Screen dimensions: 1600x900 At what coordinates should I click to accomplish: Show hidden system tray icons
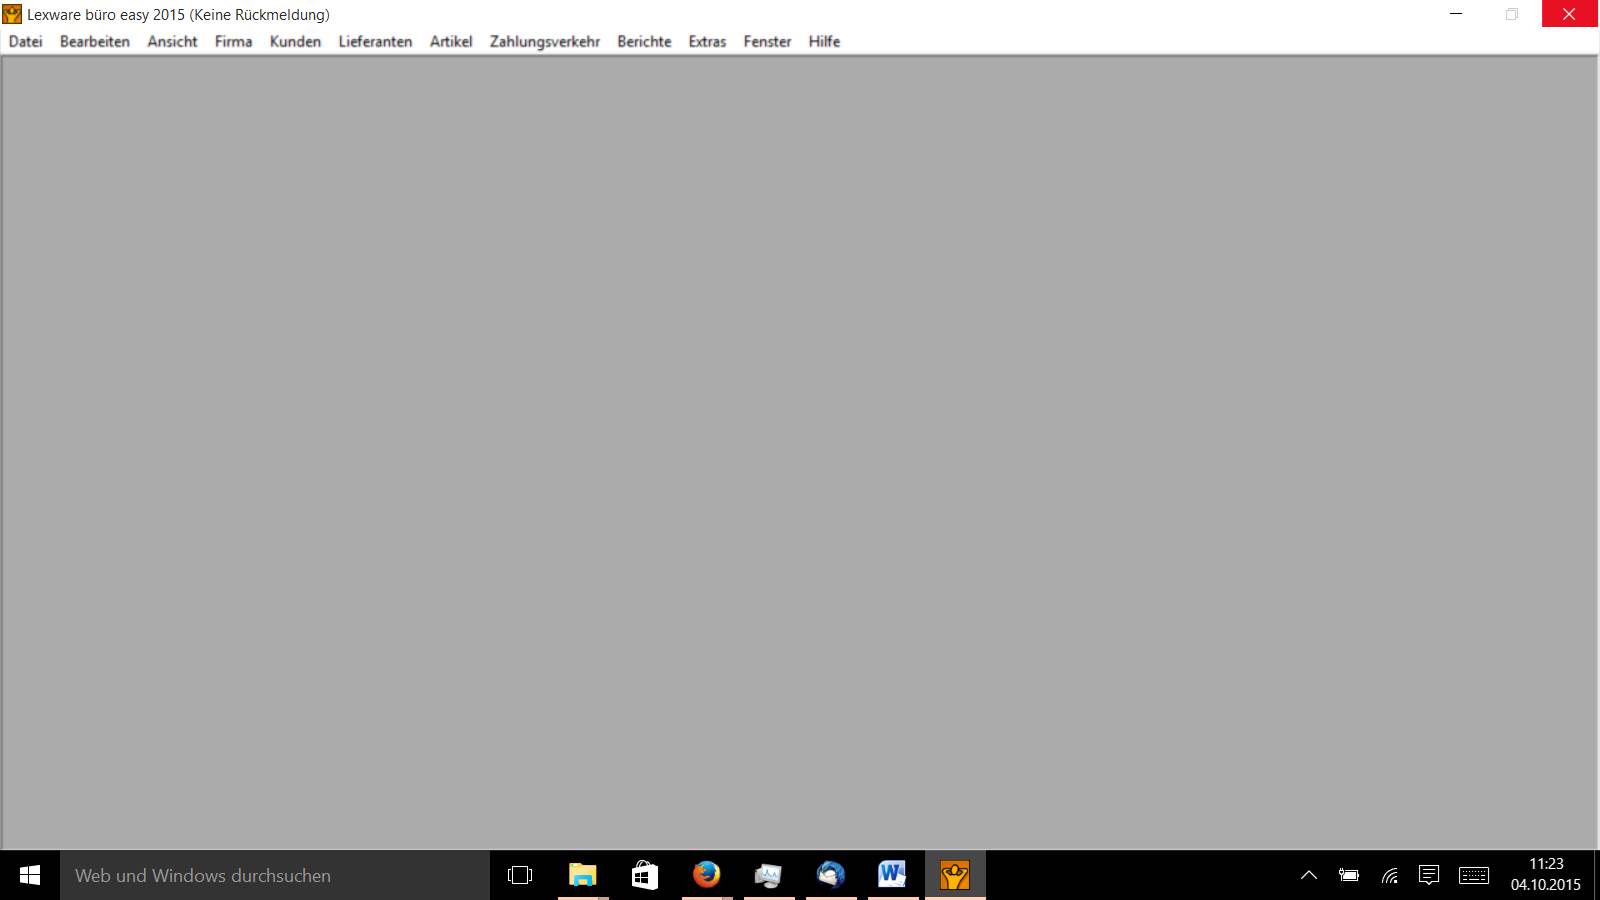1308,875
